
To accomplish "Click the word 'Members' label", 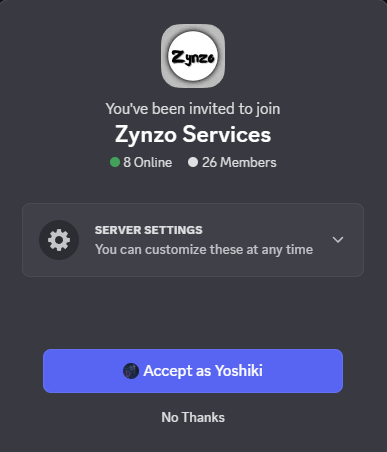I will (248, 162).
